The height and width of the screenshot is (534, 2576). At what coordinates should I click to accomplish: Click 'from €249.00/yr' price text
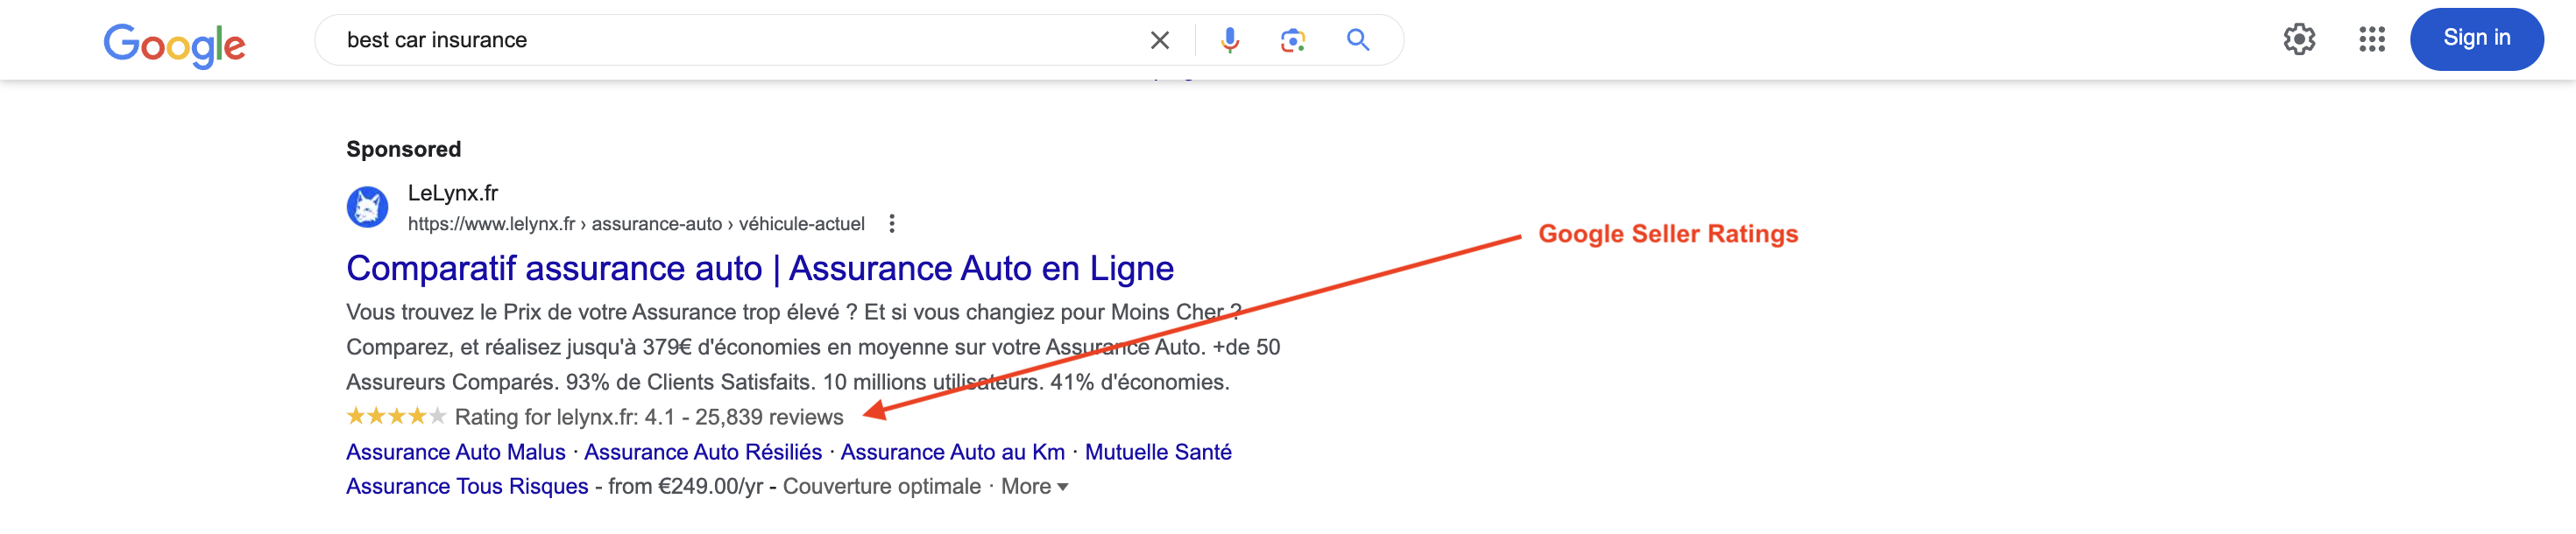coord(685,486)
